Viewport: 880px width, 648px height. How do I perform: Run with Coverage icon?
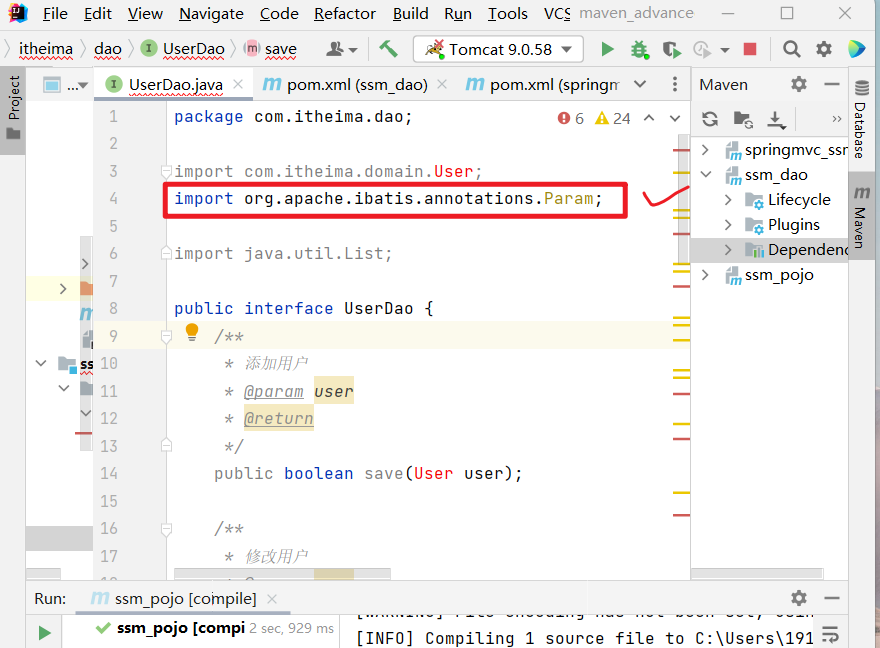(671, 49)
